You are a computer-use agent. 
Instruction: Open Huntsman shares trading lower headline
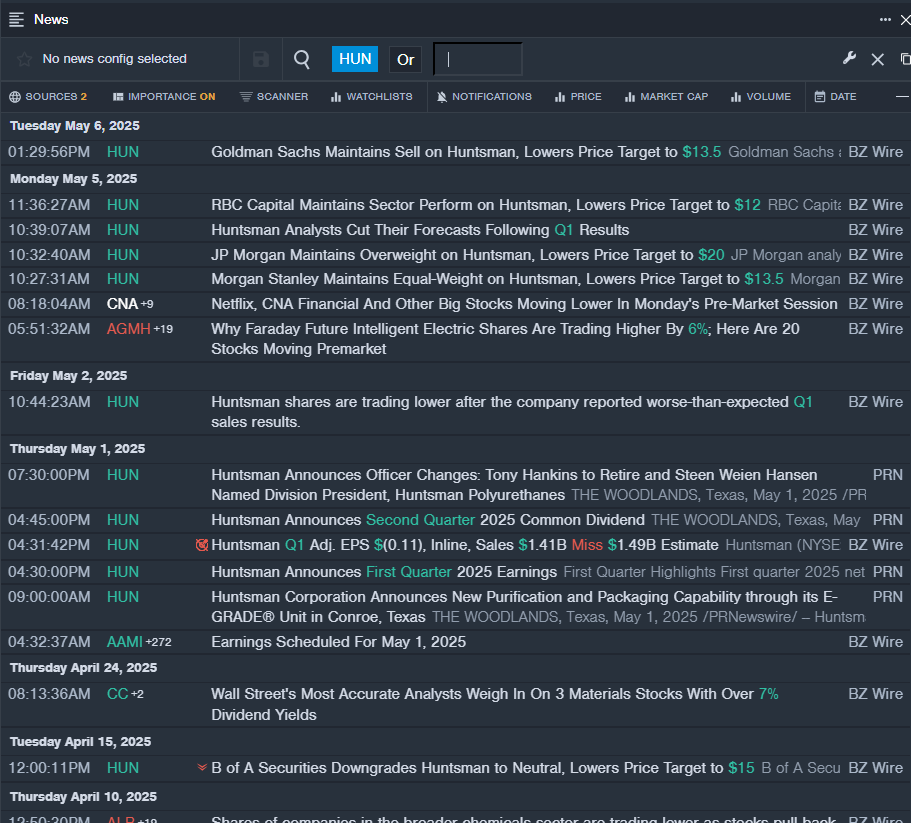pos(512,412)
